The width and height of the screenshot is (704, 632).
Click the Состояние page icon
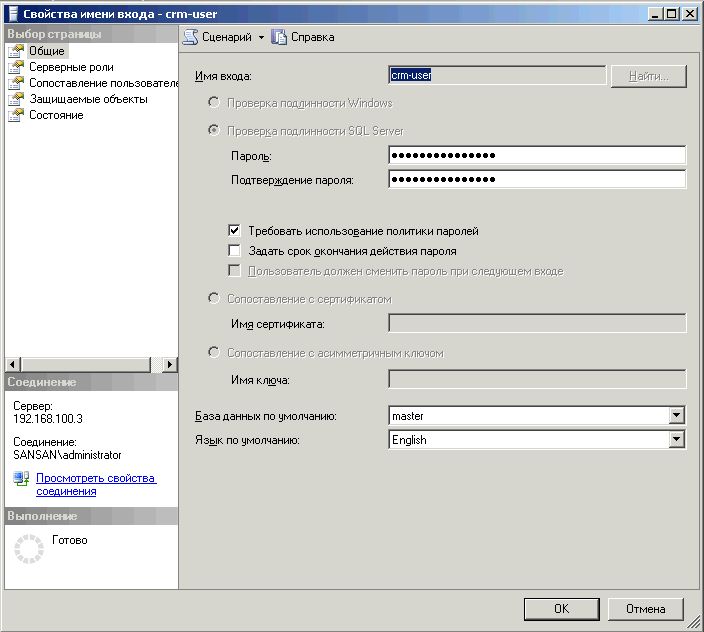[16, 115]
